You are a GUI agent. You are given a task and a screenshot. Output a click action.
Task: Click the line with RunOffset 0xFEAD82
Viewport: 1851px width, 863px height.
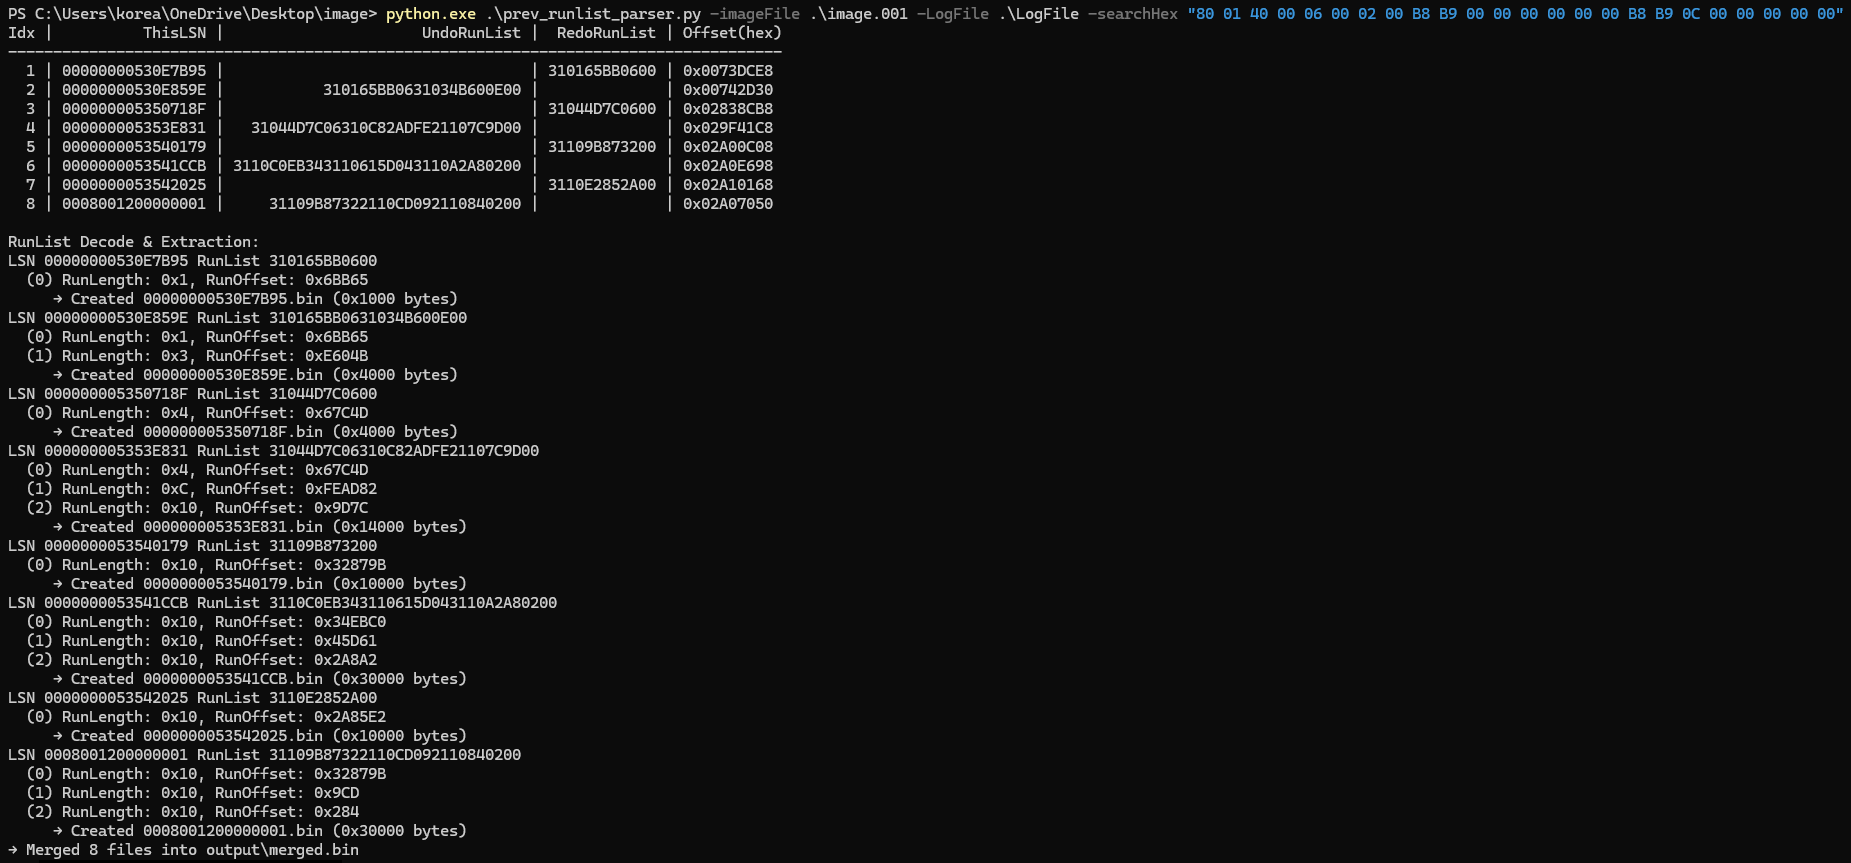click(x=201, y=489)
